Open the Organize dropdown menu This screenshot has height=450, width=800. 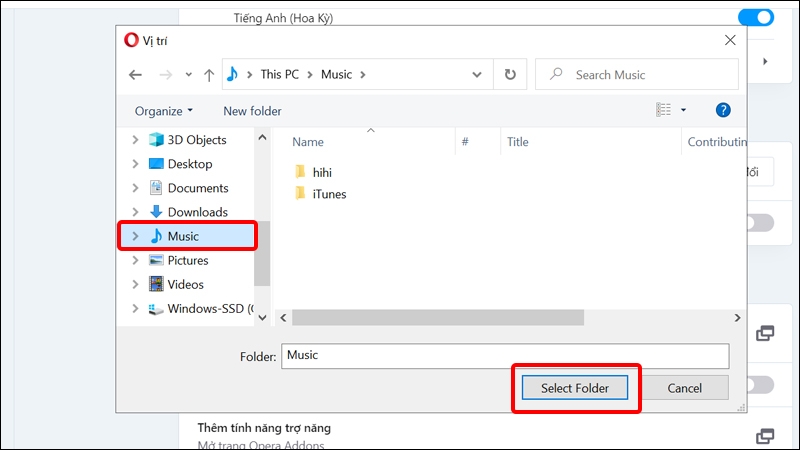click(164, 111)
